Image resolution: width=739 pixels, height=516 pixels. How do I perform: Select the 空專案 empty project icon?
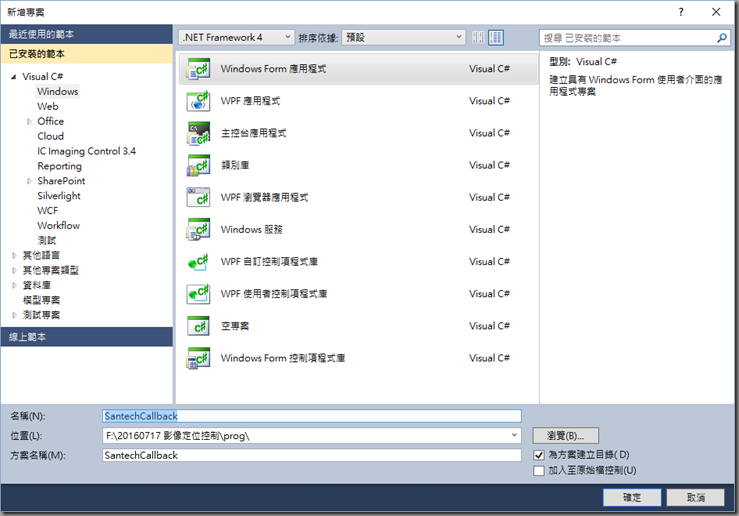pos(198,326)
